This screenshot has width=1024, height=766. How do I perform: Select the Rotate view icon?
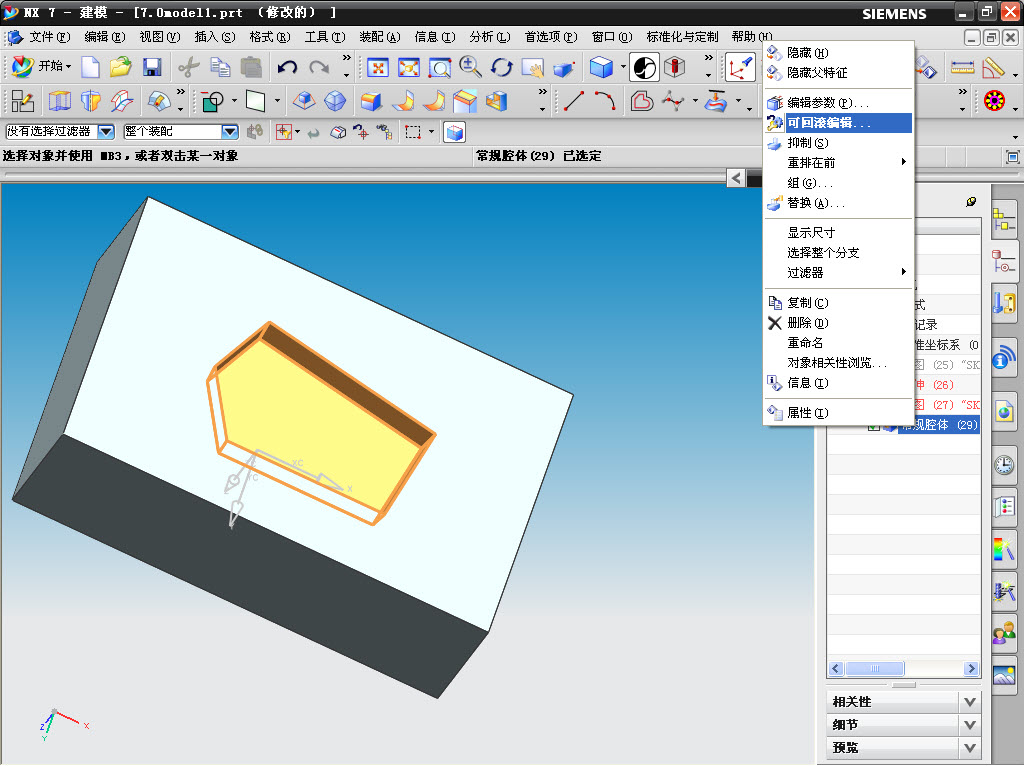[502, 67]
